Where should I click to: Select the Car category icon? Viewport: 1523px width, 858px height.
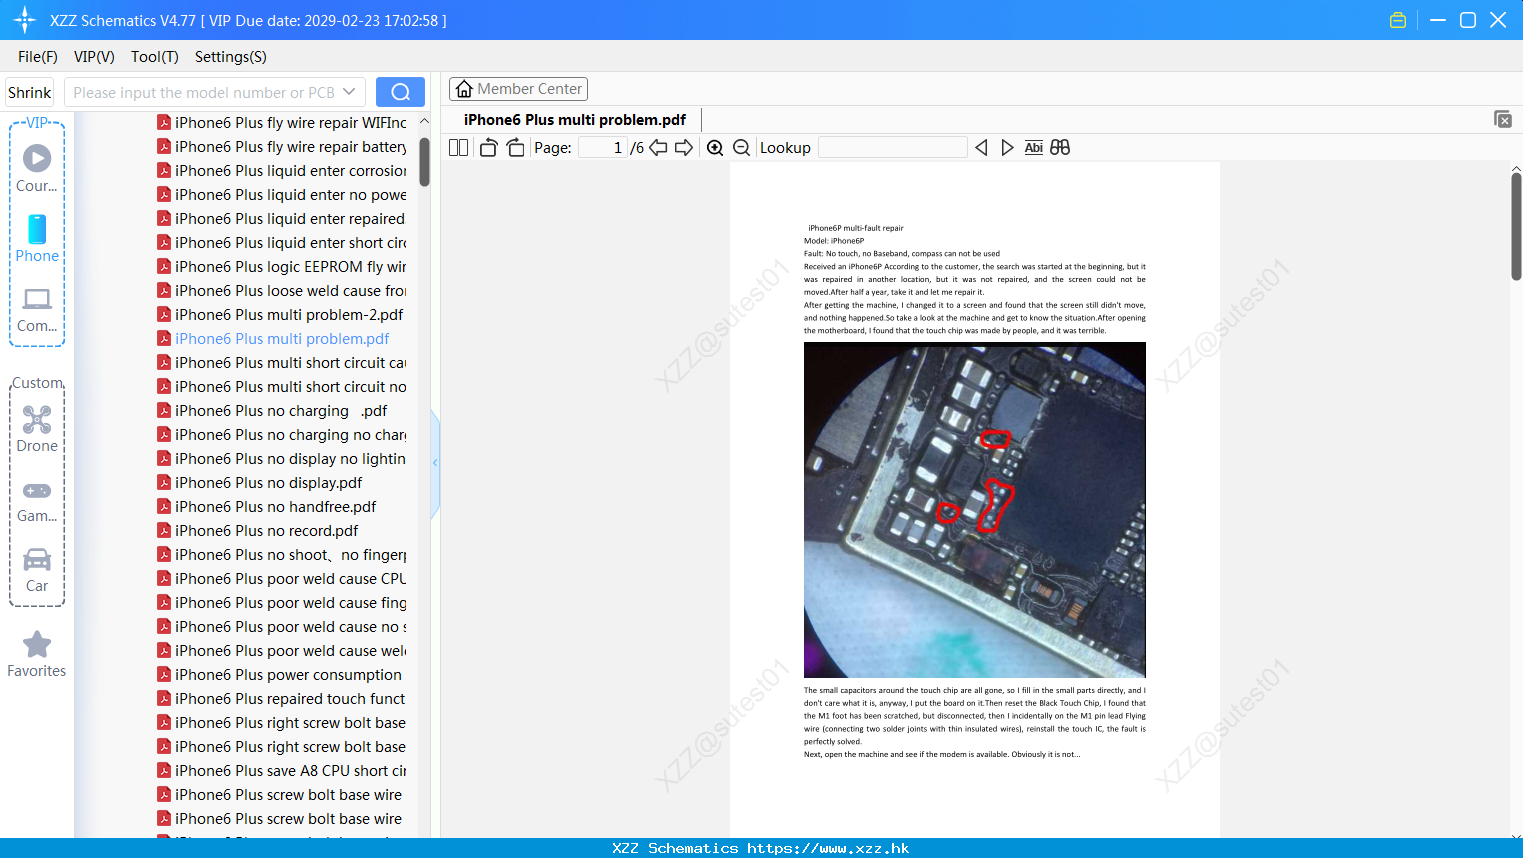click(x=37, y=570)
